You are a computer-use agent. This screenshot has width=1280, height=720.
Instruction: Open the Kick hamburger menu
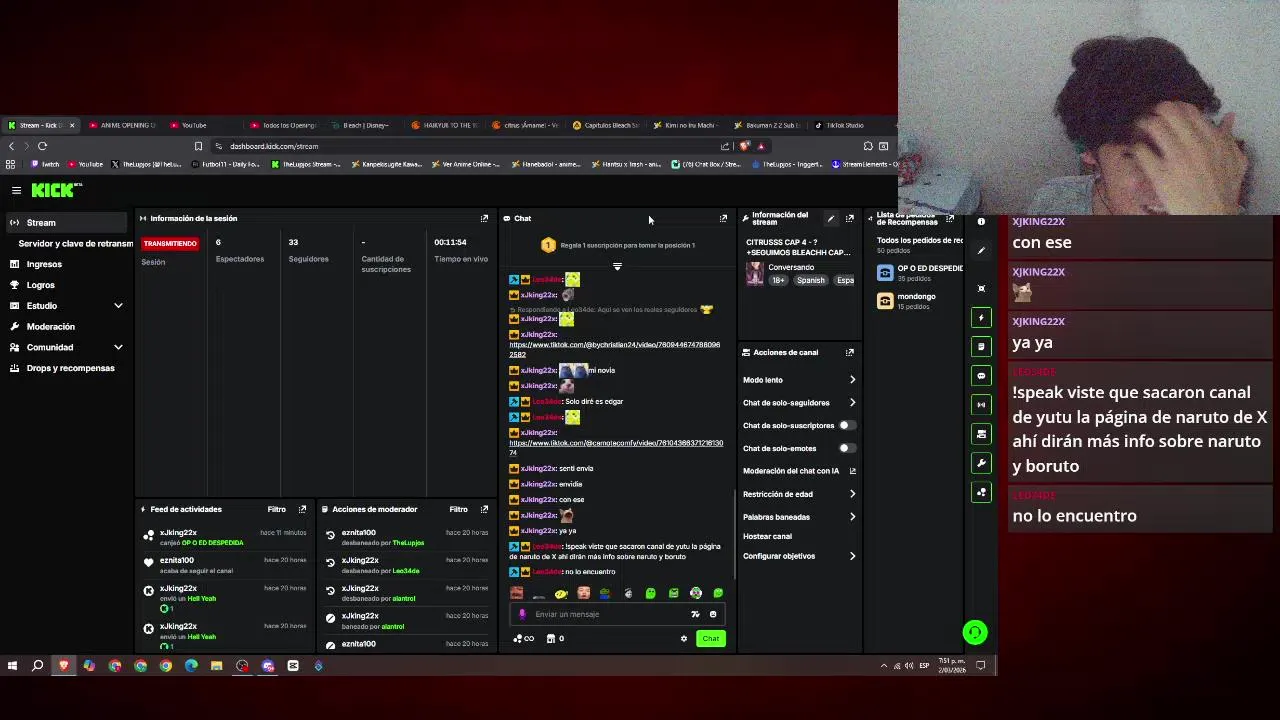16,190
